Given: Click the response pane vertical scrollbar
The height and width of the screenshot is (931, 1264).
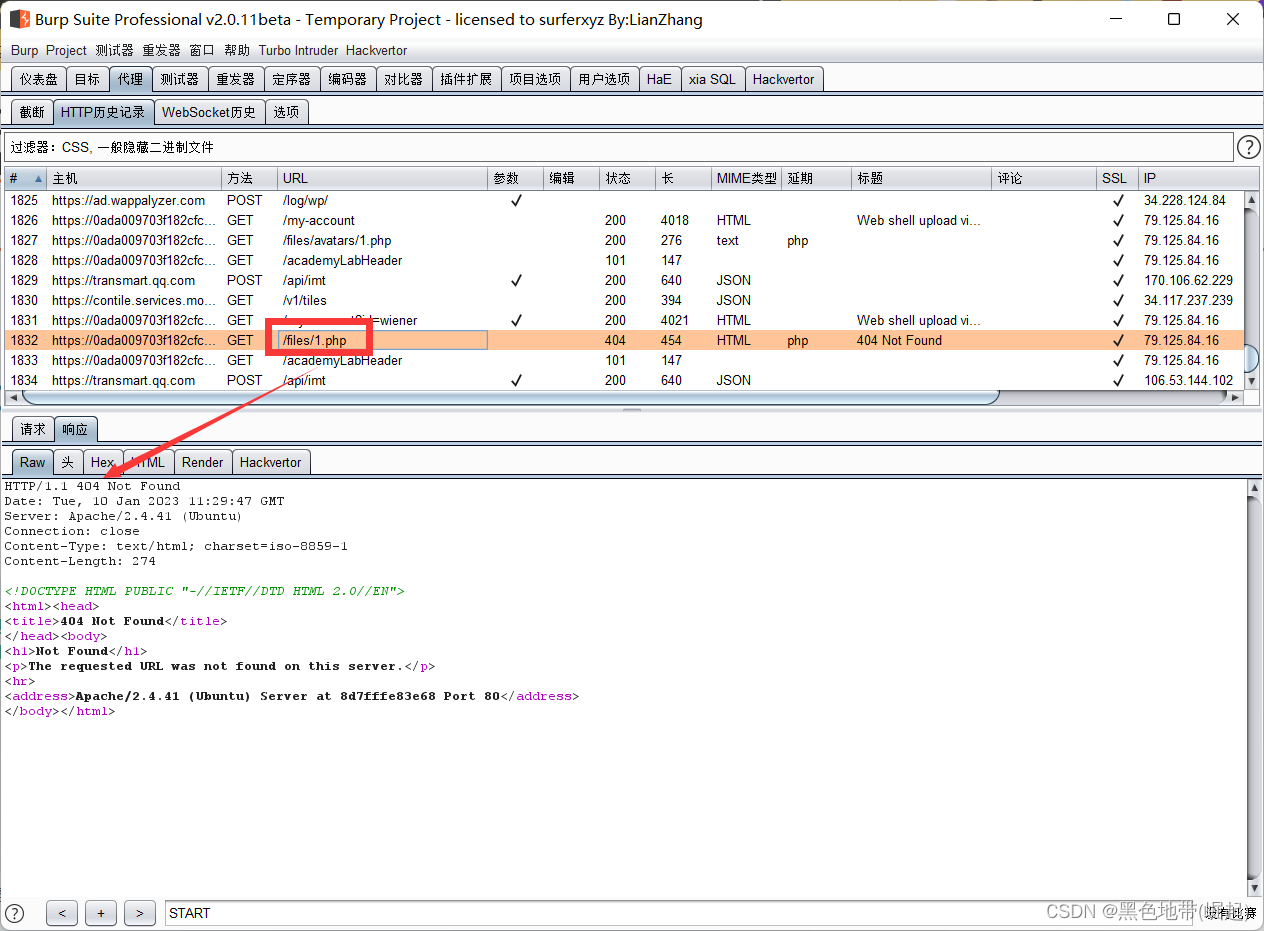Looking at the screenshot, I should point(1255,686).
